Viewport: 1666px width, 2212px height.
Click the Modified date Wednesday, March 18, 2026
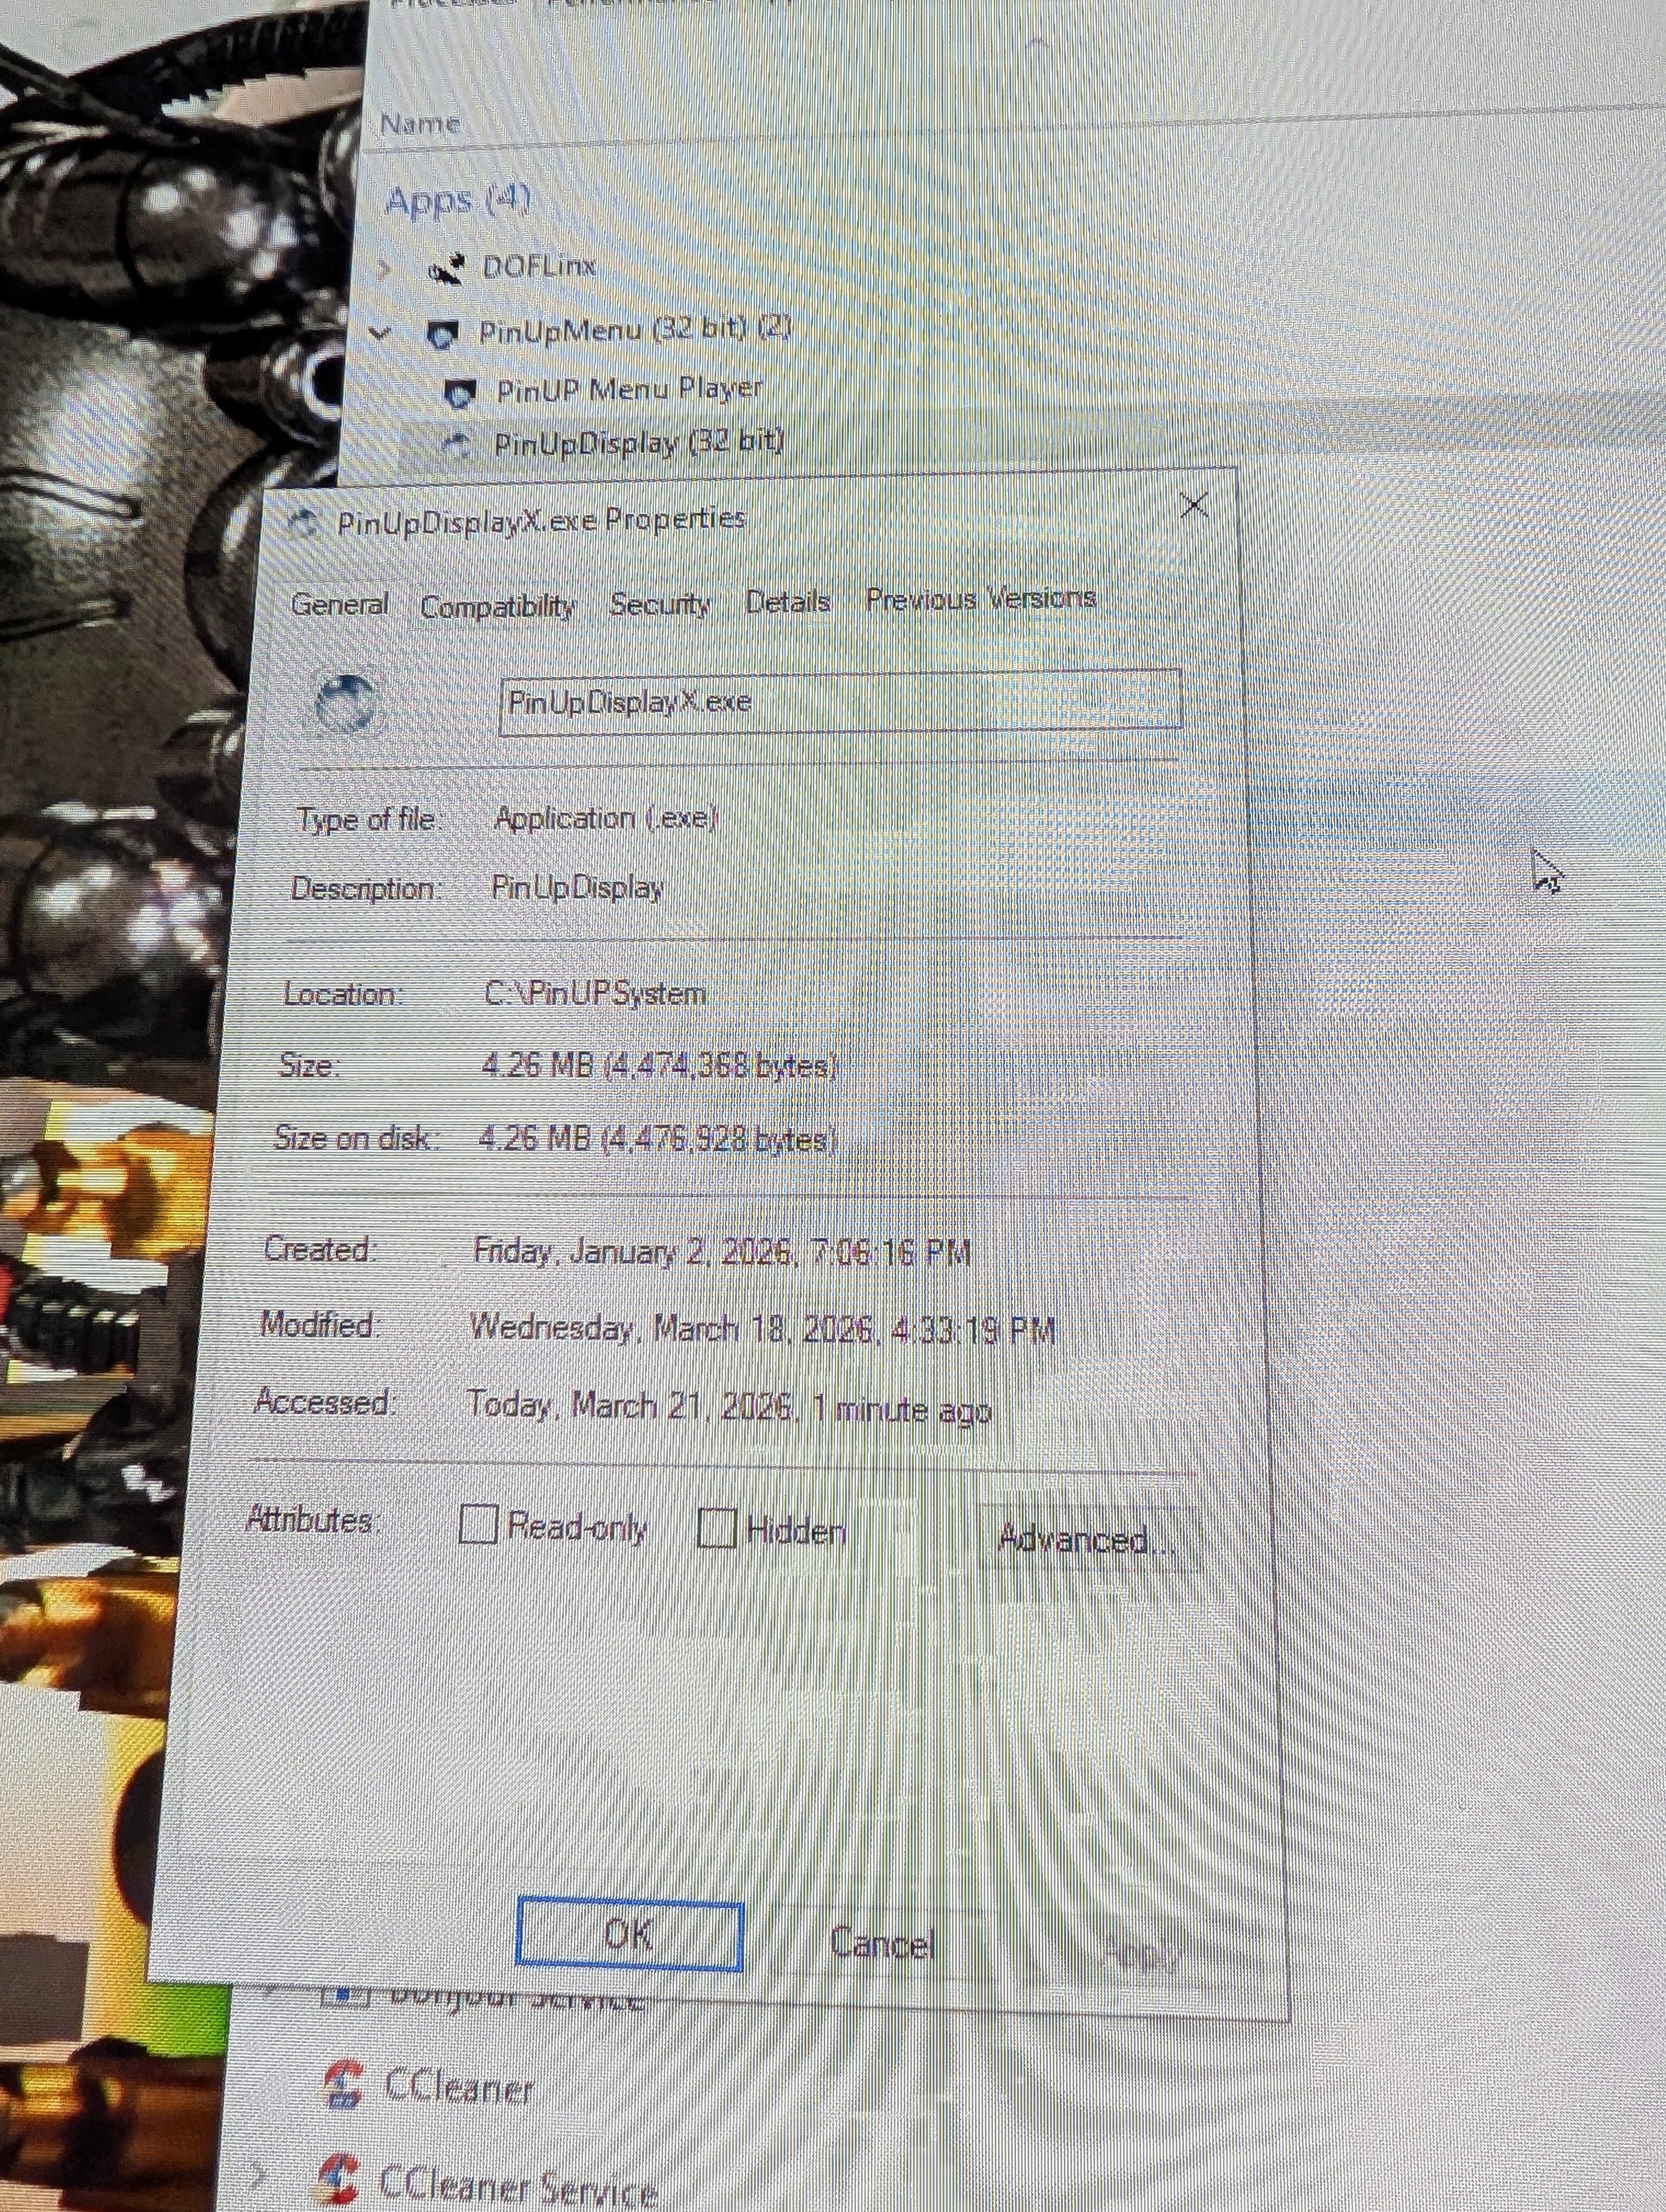(x=762, y=1329)
